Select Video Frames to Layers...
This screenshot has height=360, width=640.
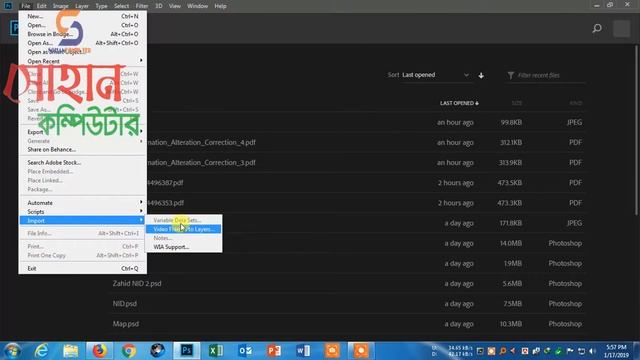point(184,229)
